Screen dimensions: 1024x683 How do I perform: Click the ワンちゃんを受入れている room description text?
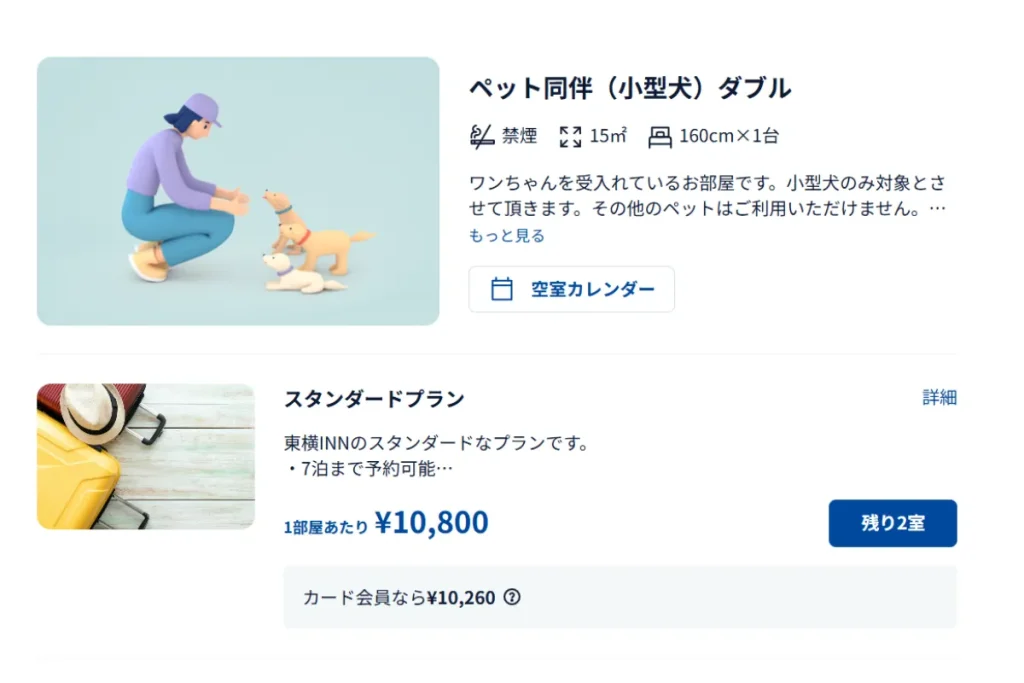point(707,197)
